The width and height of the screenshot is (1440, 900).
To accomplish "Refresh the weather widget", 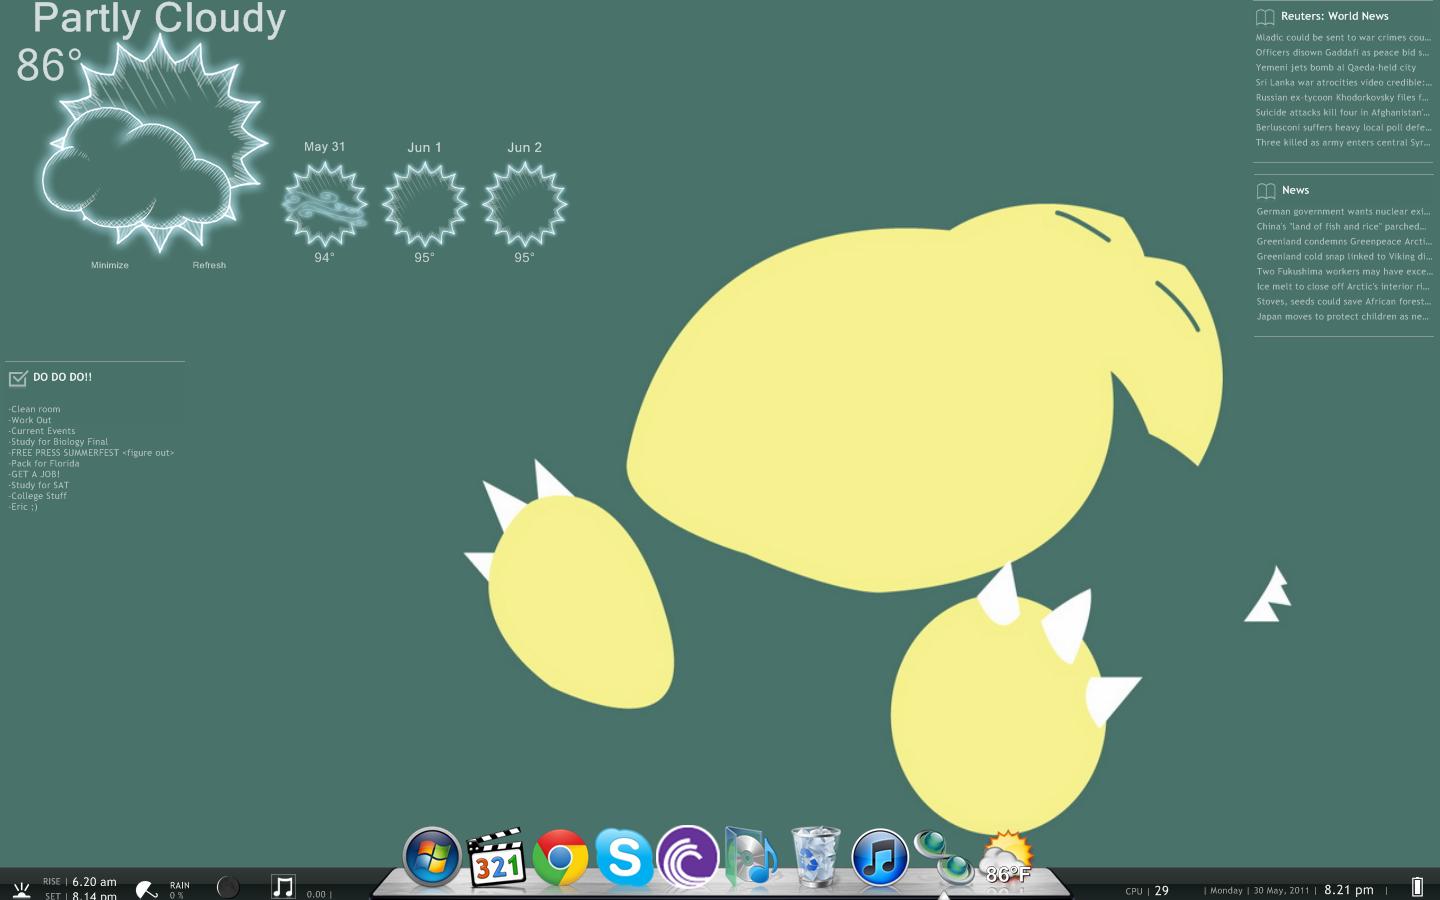I will (209, 265).
